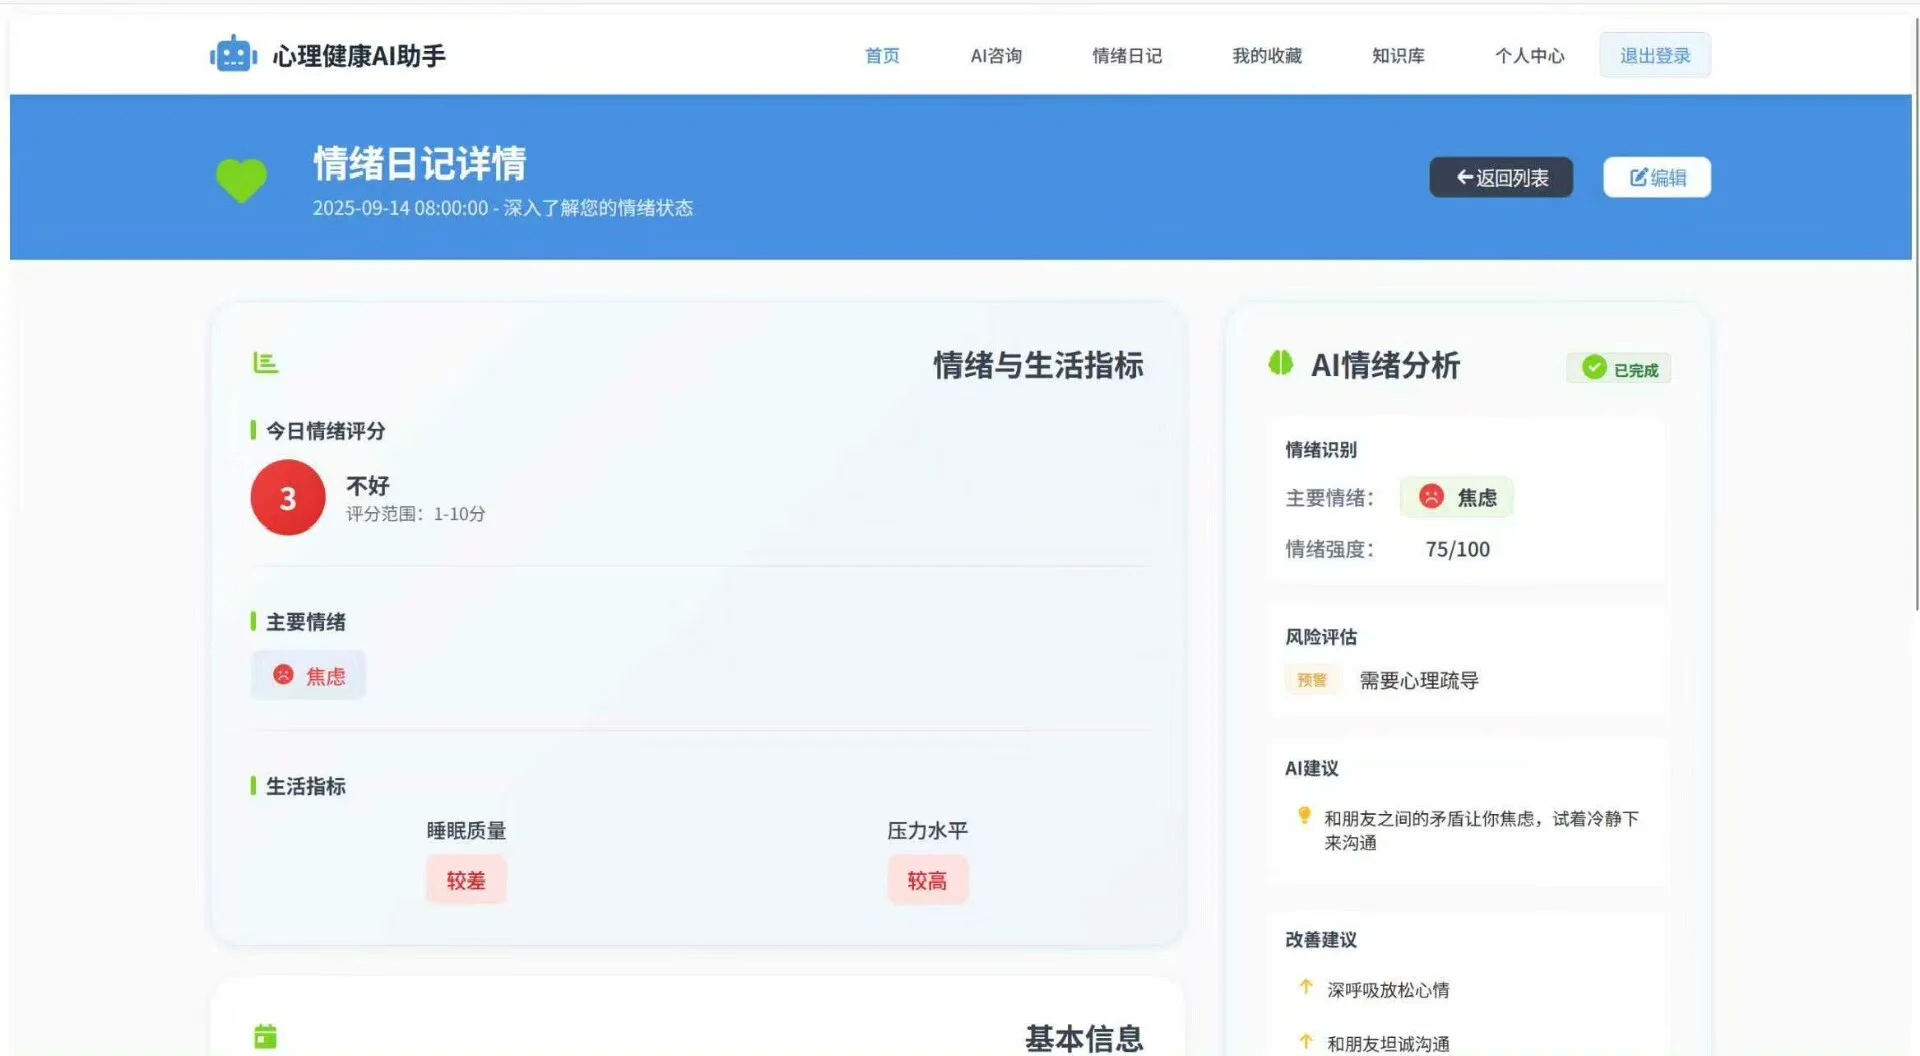Click the red score circle showing 3
1920x1056 pixels.
tap(287, 497)
